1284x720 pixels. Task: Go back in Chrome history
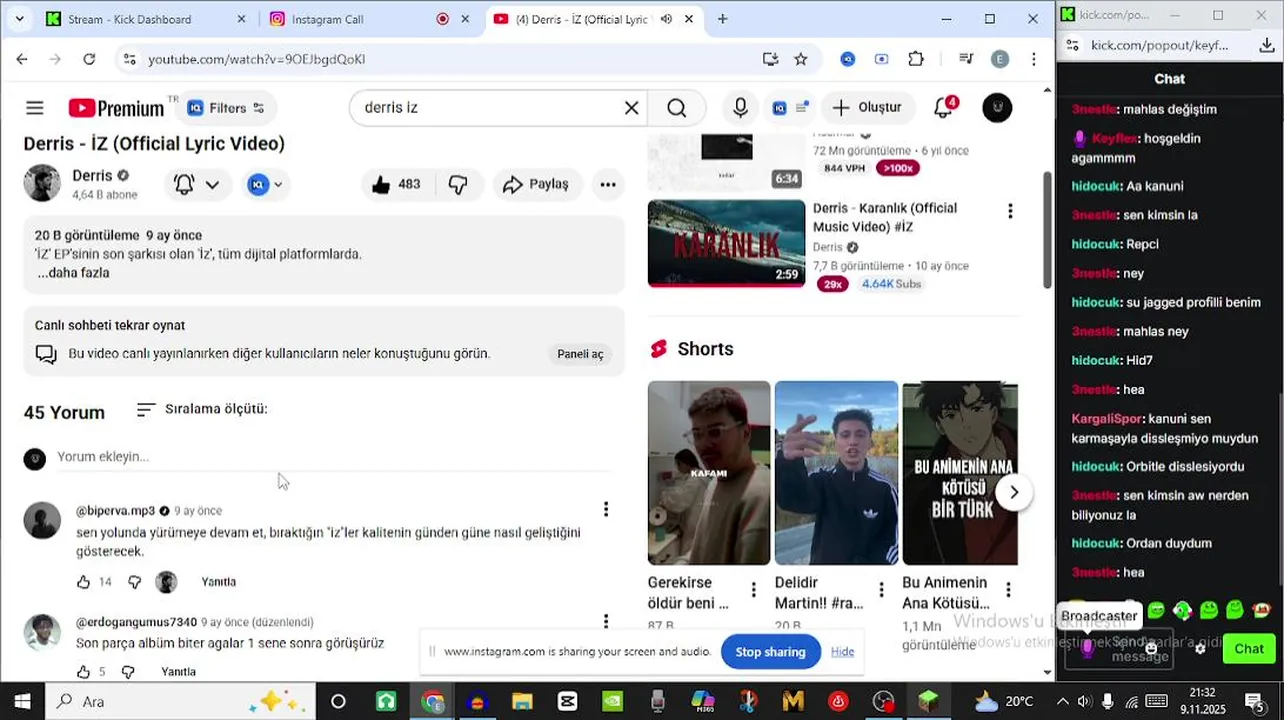tap(22, 59)
